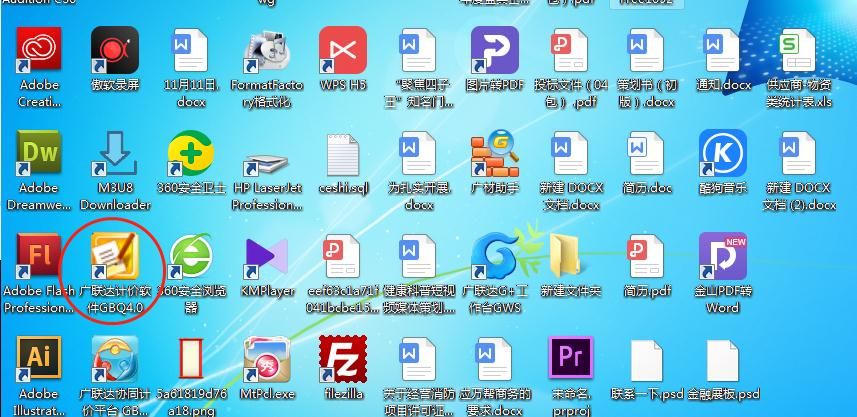Select the filezilla desktop icon
Viewport: 857px width, 417px height.
coord(342,362)
